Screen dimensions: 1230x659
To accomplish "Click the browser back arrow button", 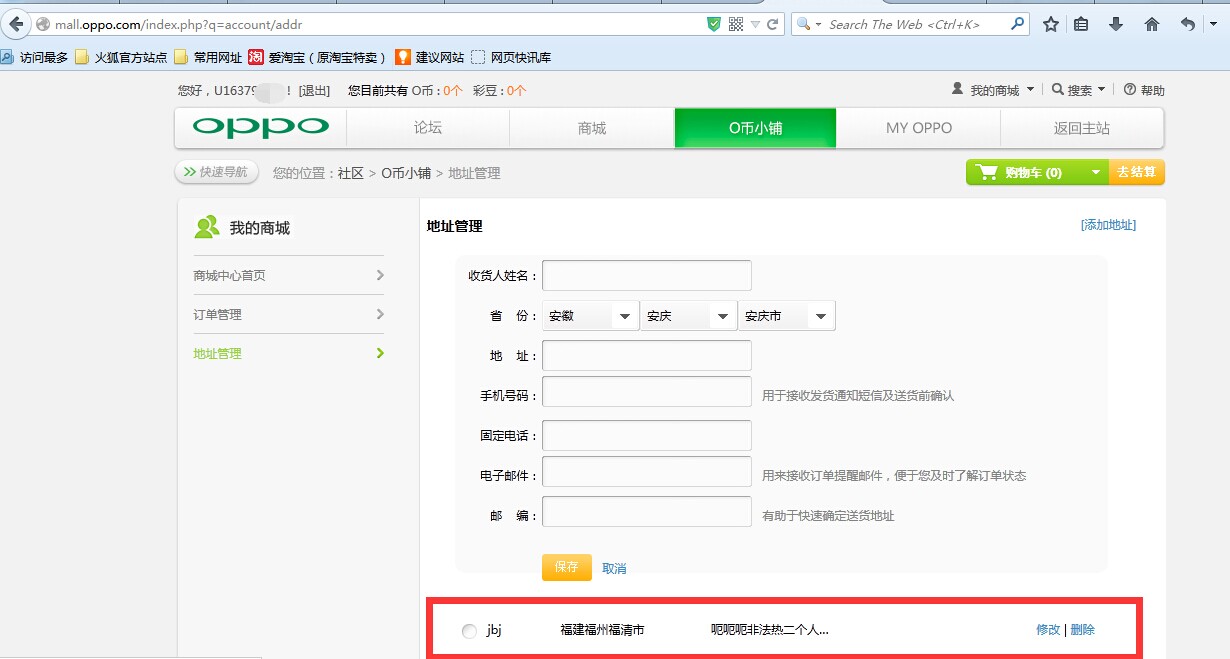I will [15, 24].
